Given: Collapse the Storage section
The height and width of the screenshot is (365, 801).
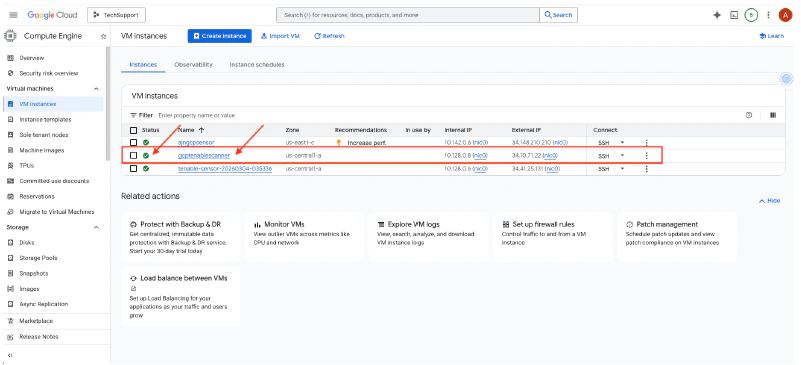Looking at the screenshot, I should coord(96,227).
